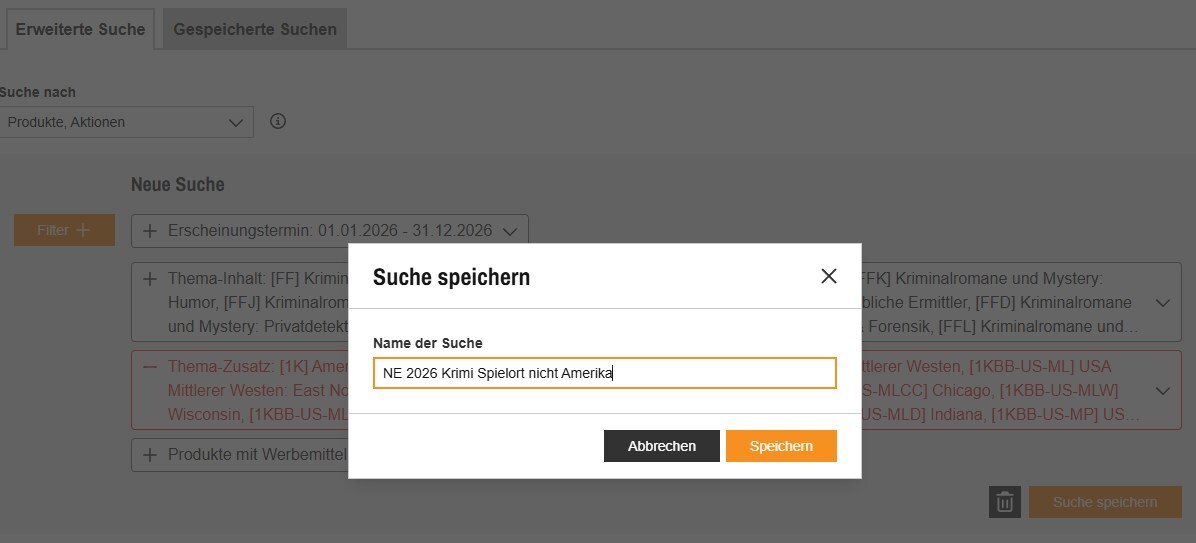
Task: Click into the Name der Suche field
Action: point(604,373)
